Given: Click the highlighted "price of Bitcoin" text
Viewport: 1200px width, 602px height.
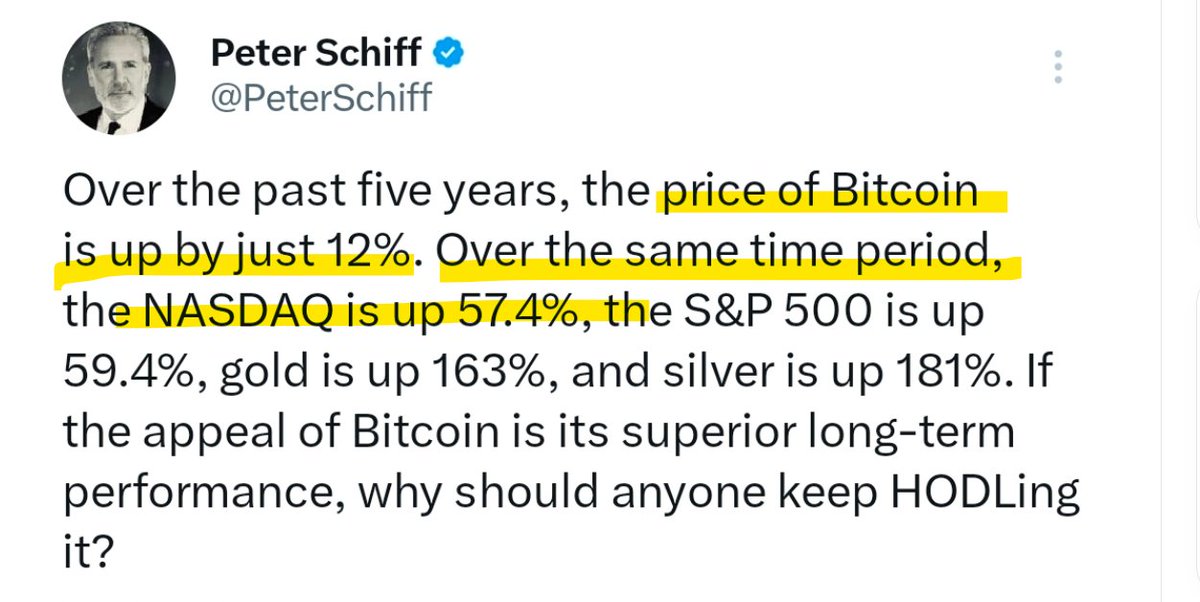Looking at the screenshot, I should tap(815, 192).
